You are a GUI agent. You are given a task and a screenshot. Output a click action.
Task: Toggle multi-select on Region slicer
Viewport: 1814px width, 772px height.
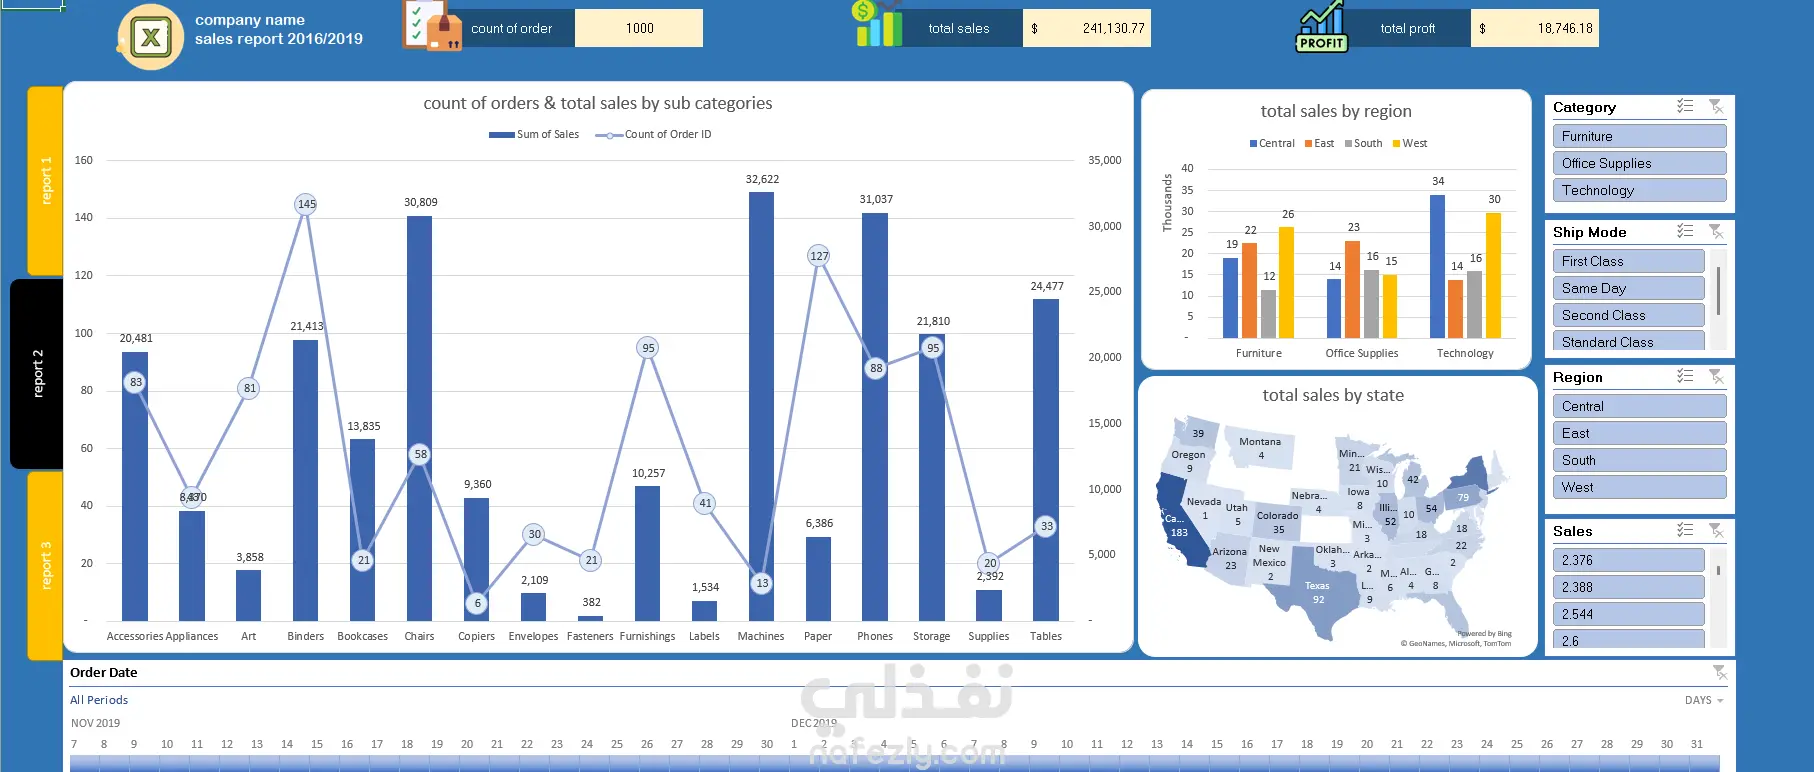(1685, 376)
